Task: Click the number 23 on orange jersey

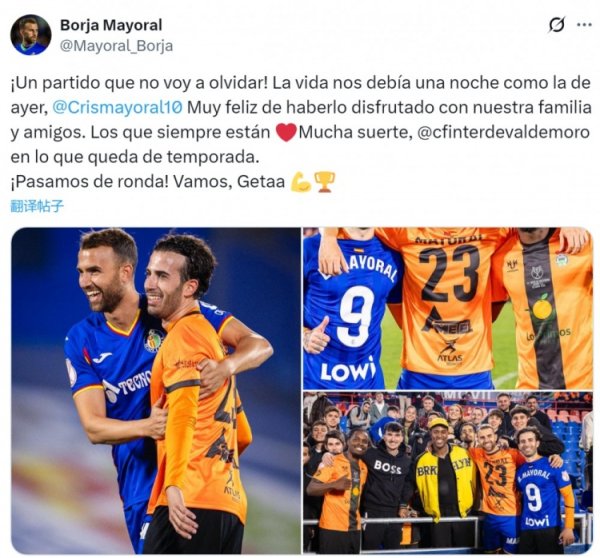Action: pyautogui.click(x=448, y=273)
